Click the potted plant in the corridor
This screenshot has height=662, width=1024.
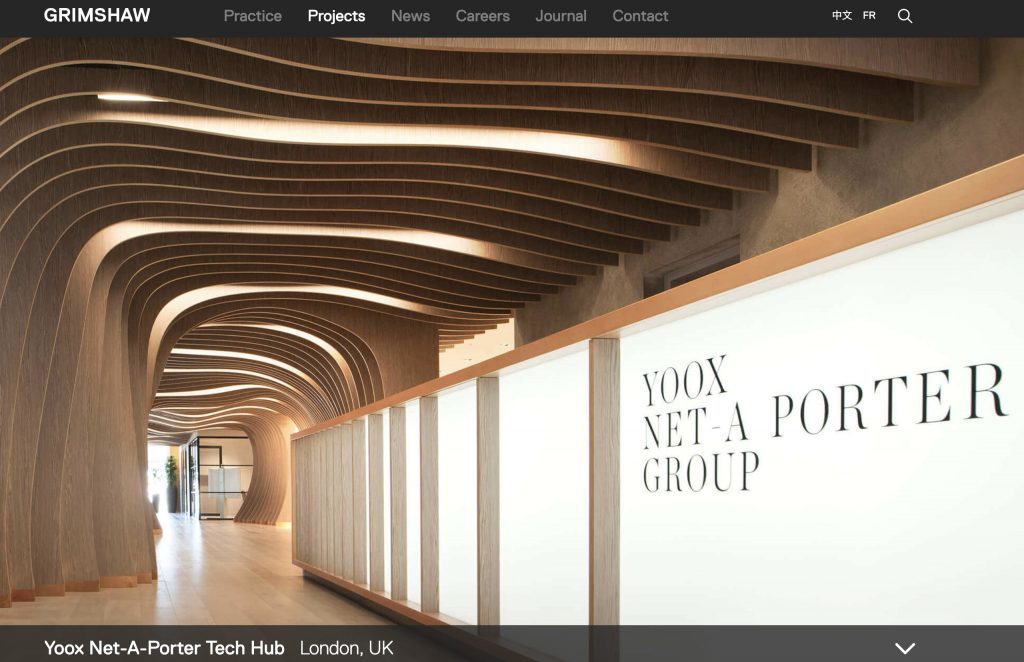(x=171, y=480)
